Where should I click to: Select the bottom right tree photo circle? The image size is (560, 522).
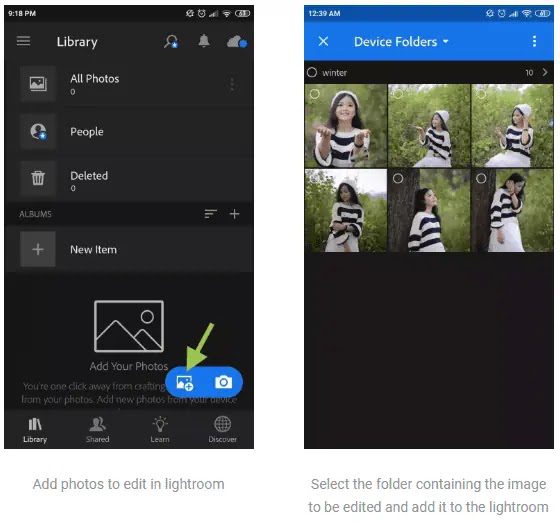(x=481, y=179)
